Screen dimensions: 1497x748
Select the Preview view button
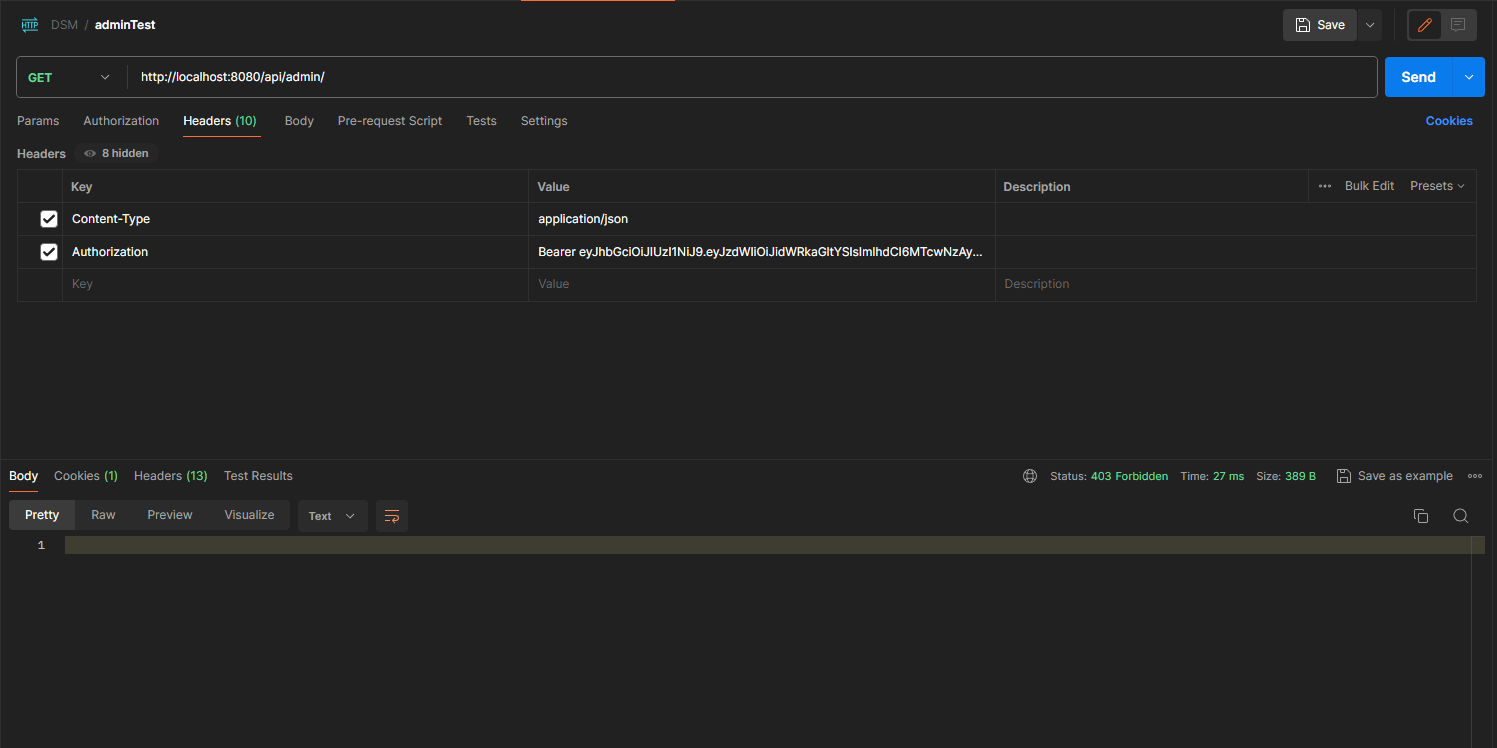170,515
